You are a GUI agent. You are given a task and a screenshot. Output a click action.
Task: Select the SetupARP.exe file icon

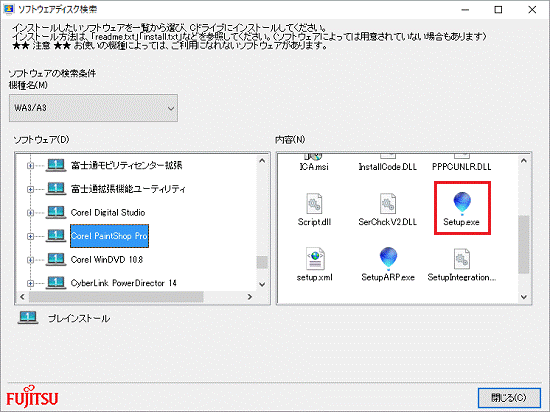tap(388, 259)
